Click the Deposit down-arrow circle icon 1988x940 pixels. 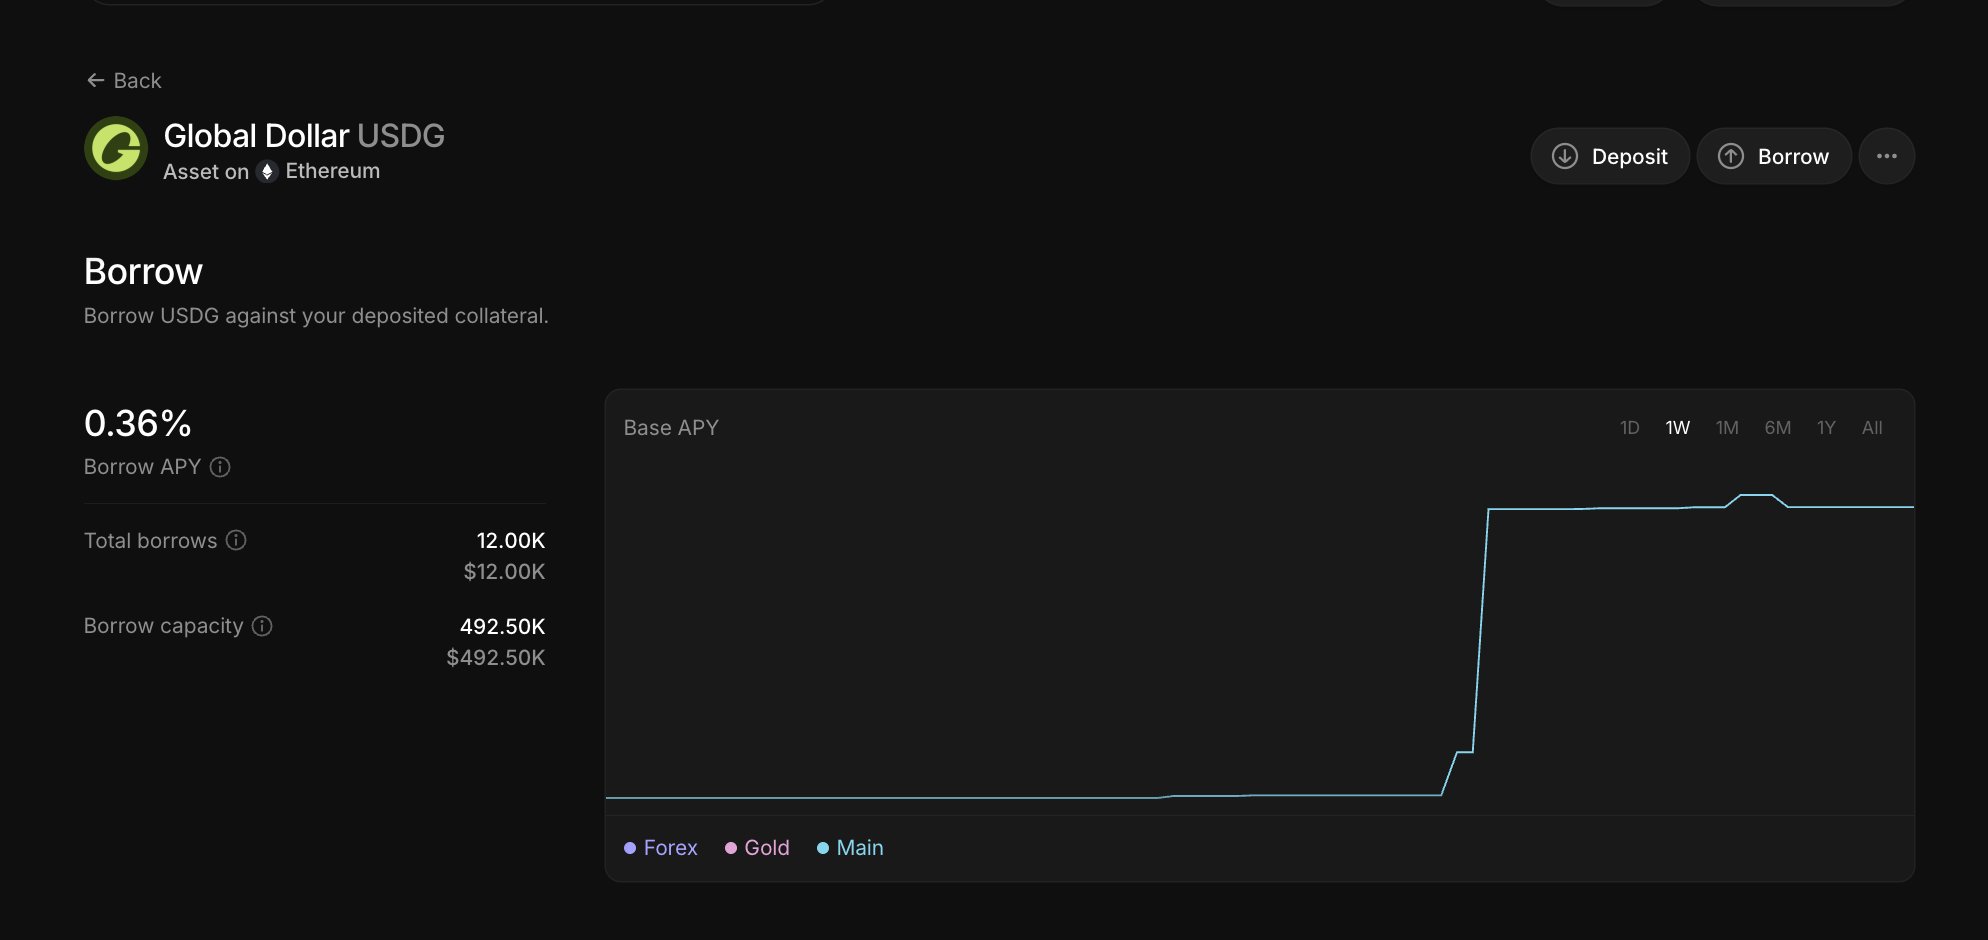pyautogui.click(x=1565, y=156)
